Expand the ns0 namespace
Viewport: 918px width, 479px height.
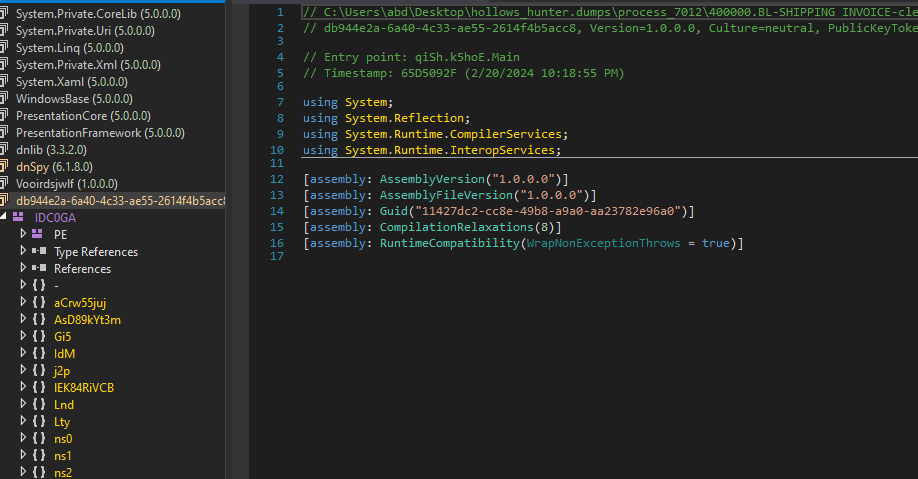23,437
